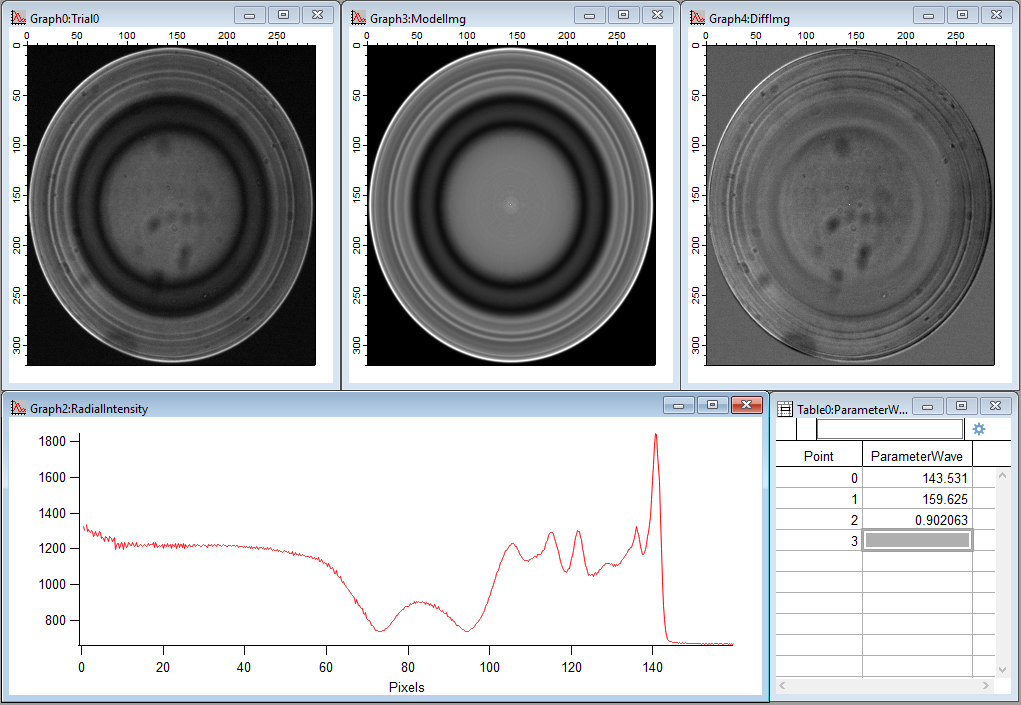Click the Graph0:Trial0 title bar graph icon
The width and height of the screenshot is (1021, 705).
19,14
